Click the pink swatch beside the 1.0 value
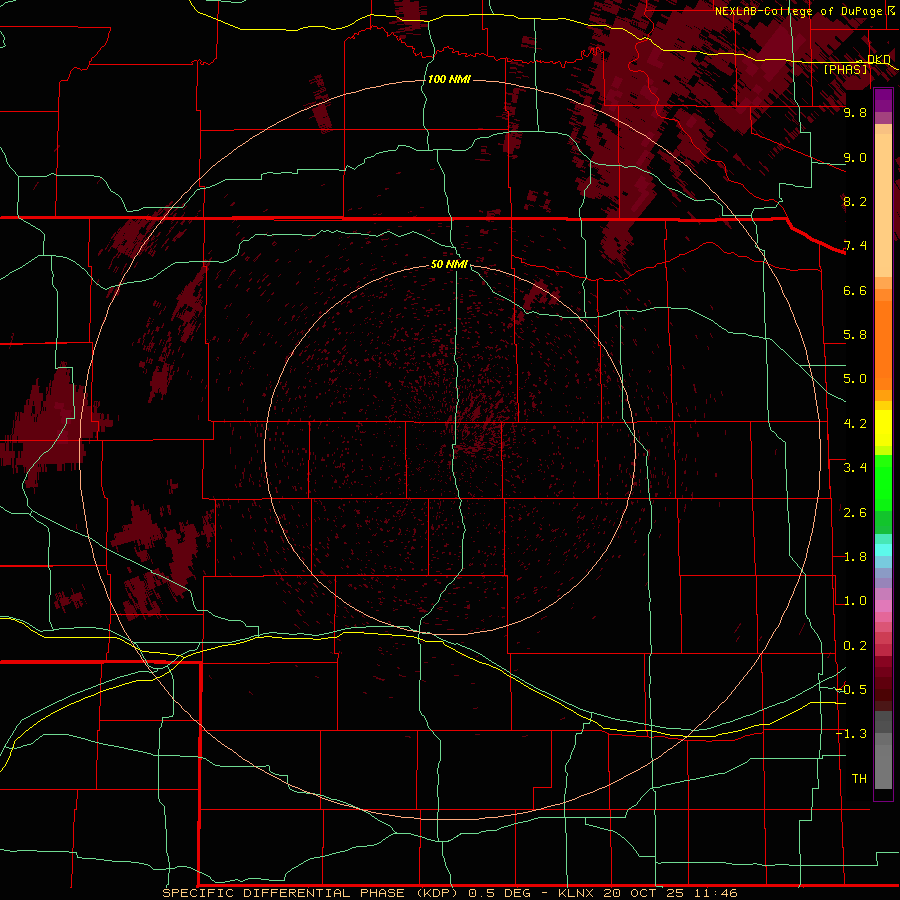The image size is (900, 900). click(x=883, y=606)
